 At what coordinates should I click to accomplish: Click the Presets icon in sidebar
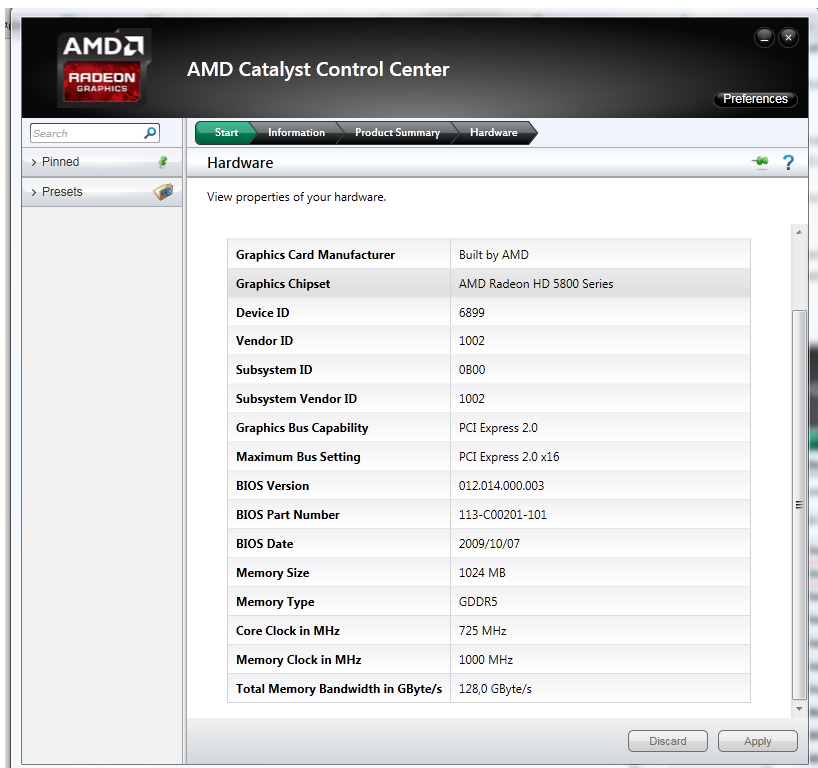click(x=163, y=192)
